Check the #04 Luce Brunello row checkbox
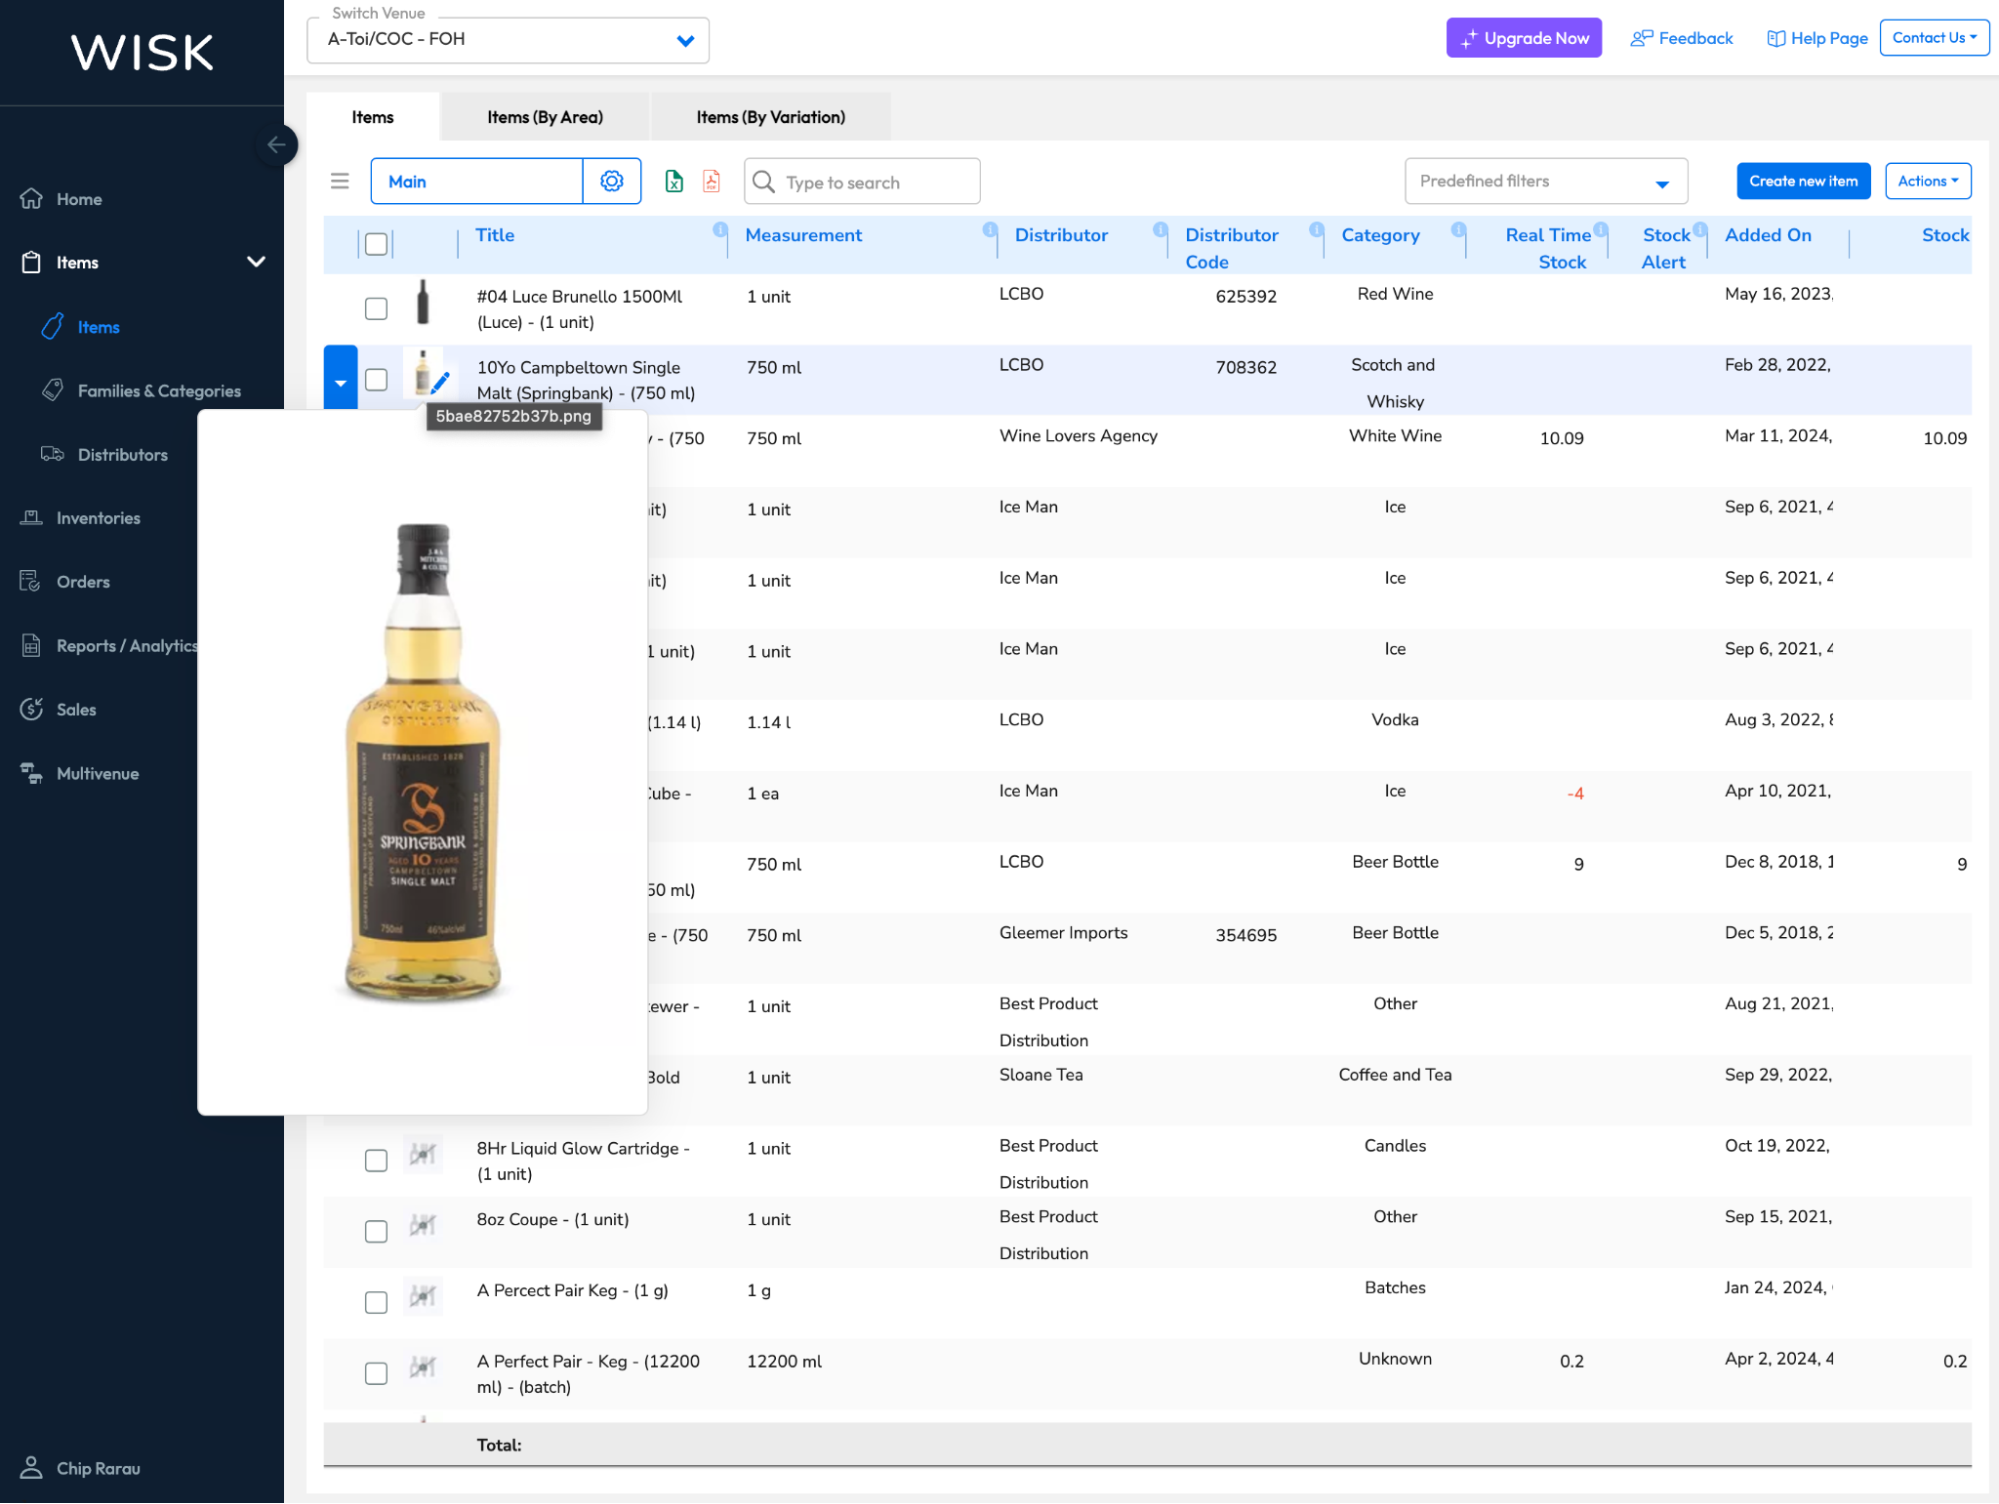This screenshot has height=1504, width=1999. 376,309
